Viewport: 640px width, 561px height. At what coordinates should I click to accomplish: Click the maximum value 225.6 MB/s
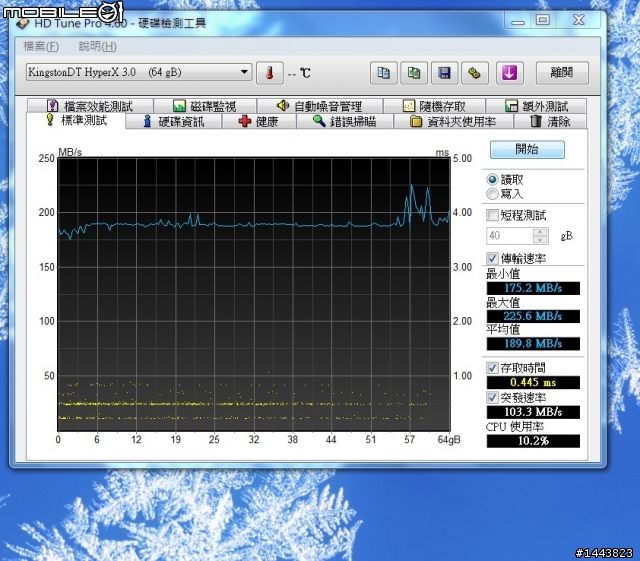(533, 316)
